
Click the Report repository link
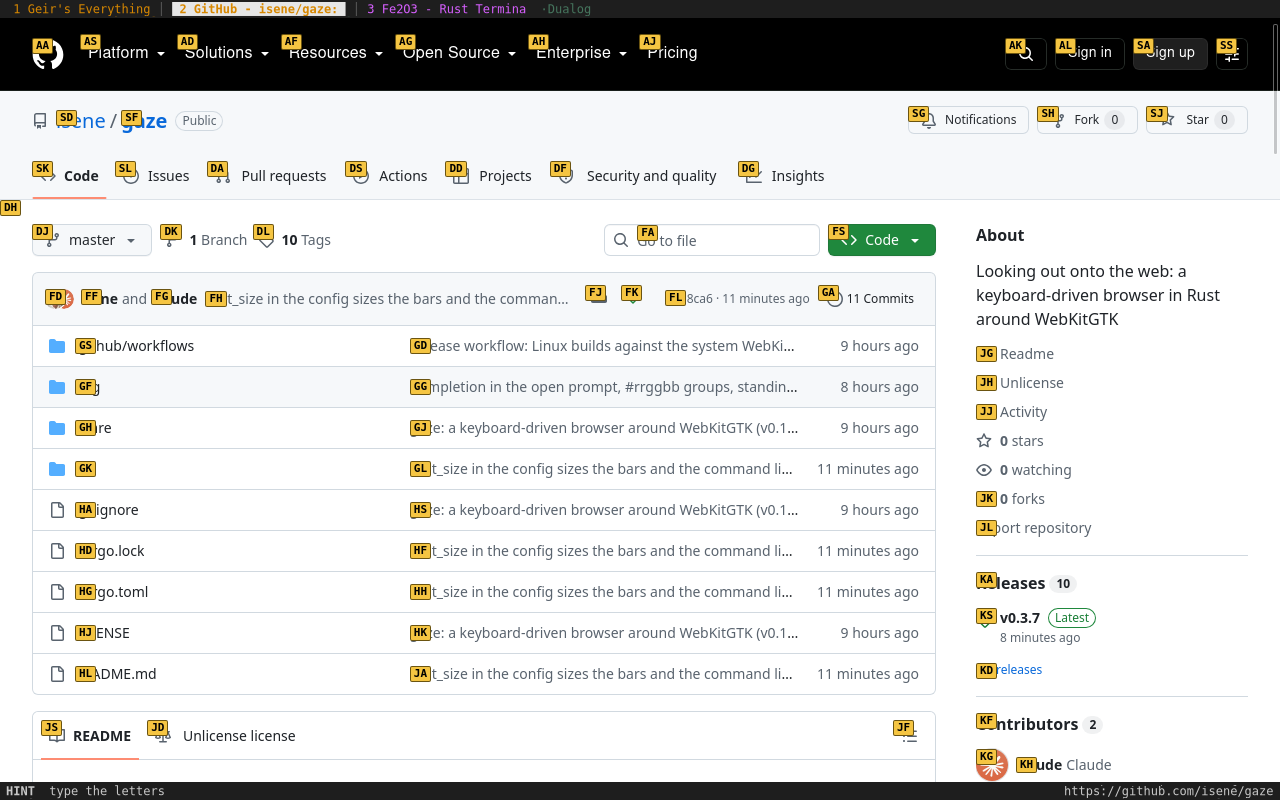click(x=1034, y=528)
